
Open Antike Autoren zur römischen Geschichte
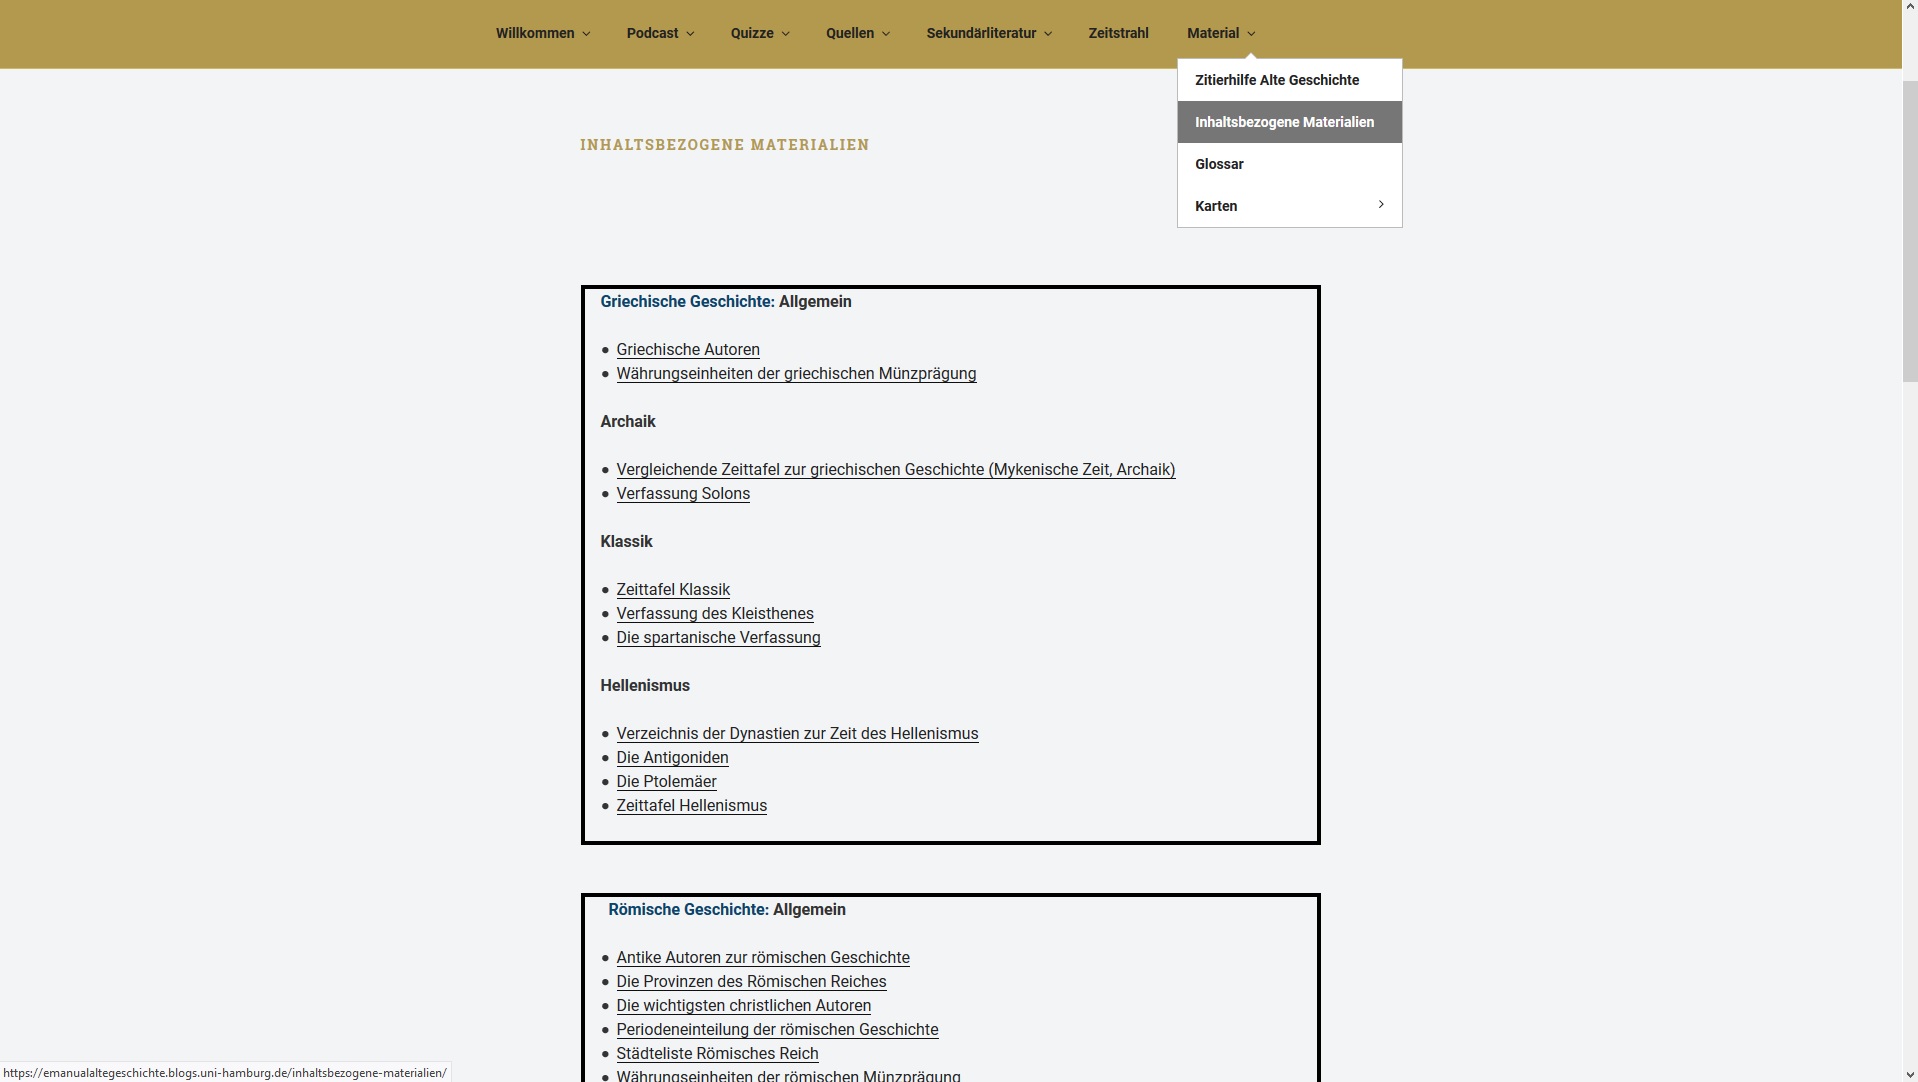(763, 957)
